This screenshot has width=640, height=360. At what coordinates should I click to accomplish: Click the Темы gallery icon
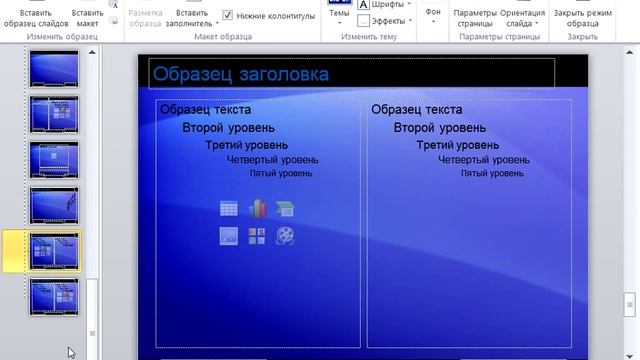click(x=340, y=2)
